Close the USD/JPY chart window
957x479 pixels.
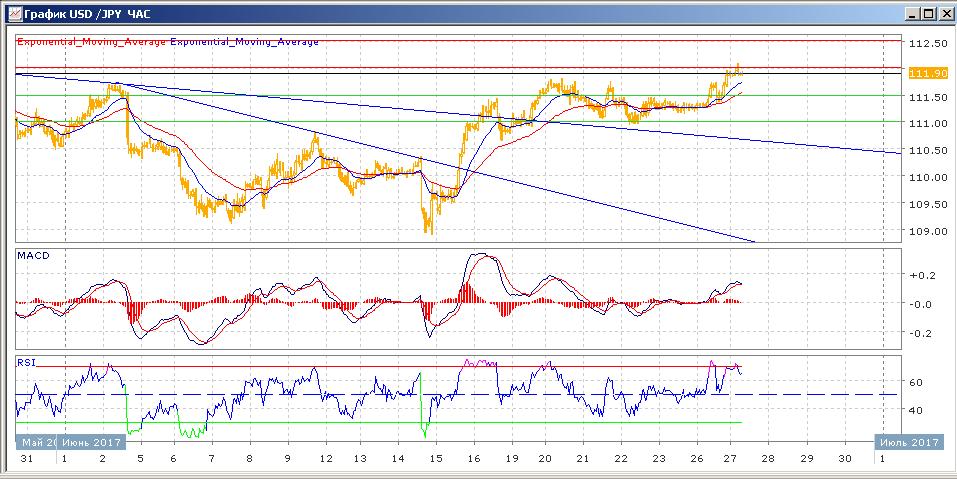point(944,13)
